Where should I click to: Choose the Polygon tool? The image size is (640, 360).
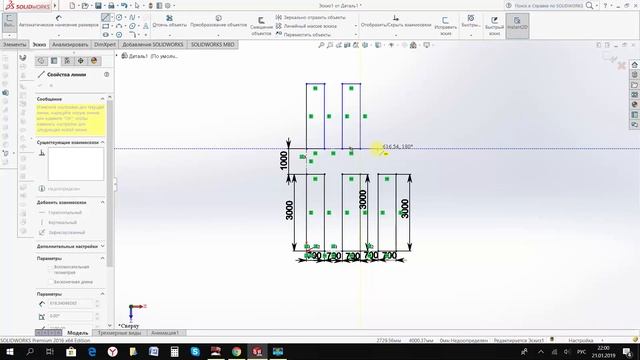(119, 35)
